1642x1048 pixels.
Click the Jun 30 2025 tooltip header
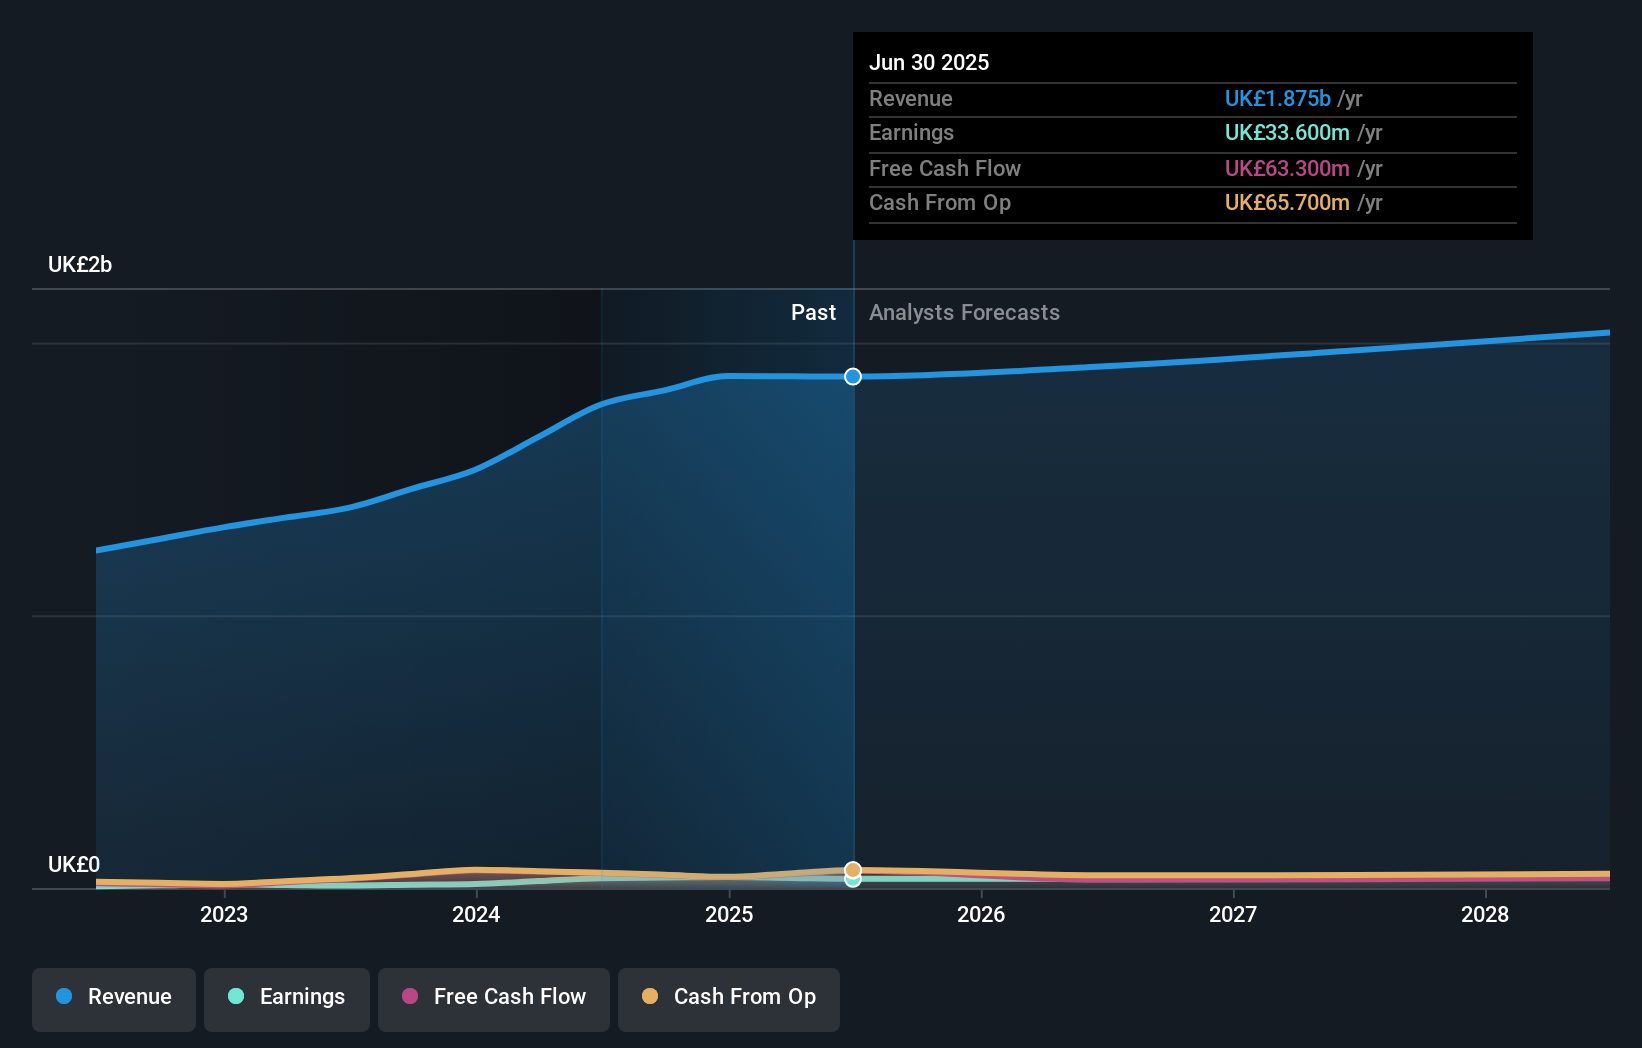point(929,61)
